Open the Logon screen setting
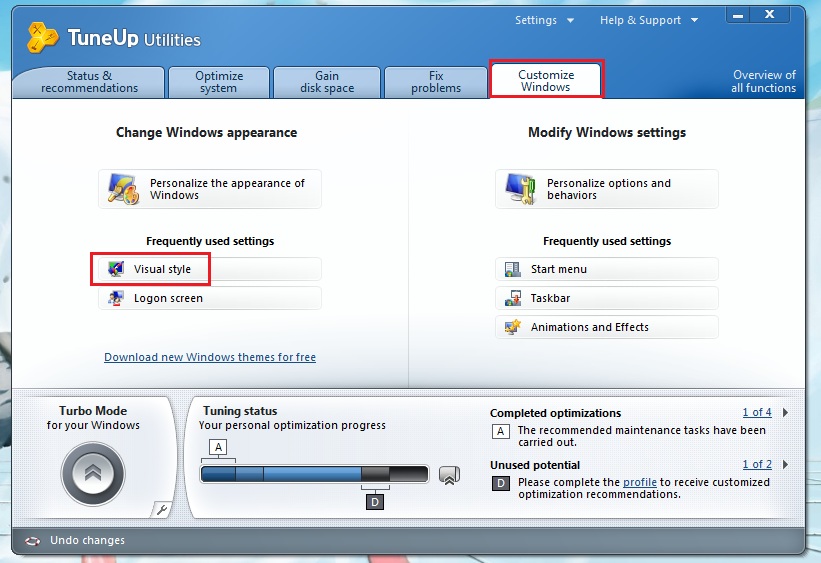The height and width of the screenshot is (563, 821). 210,298
